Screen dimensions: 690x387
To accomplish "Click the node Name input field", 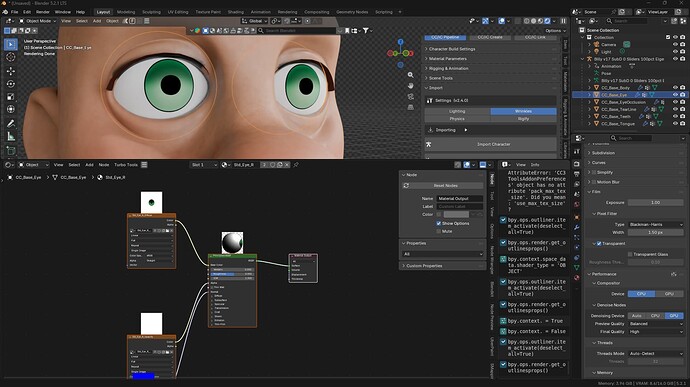I will coord(459,199).
